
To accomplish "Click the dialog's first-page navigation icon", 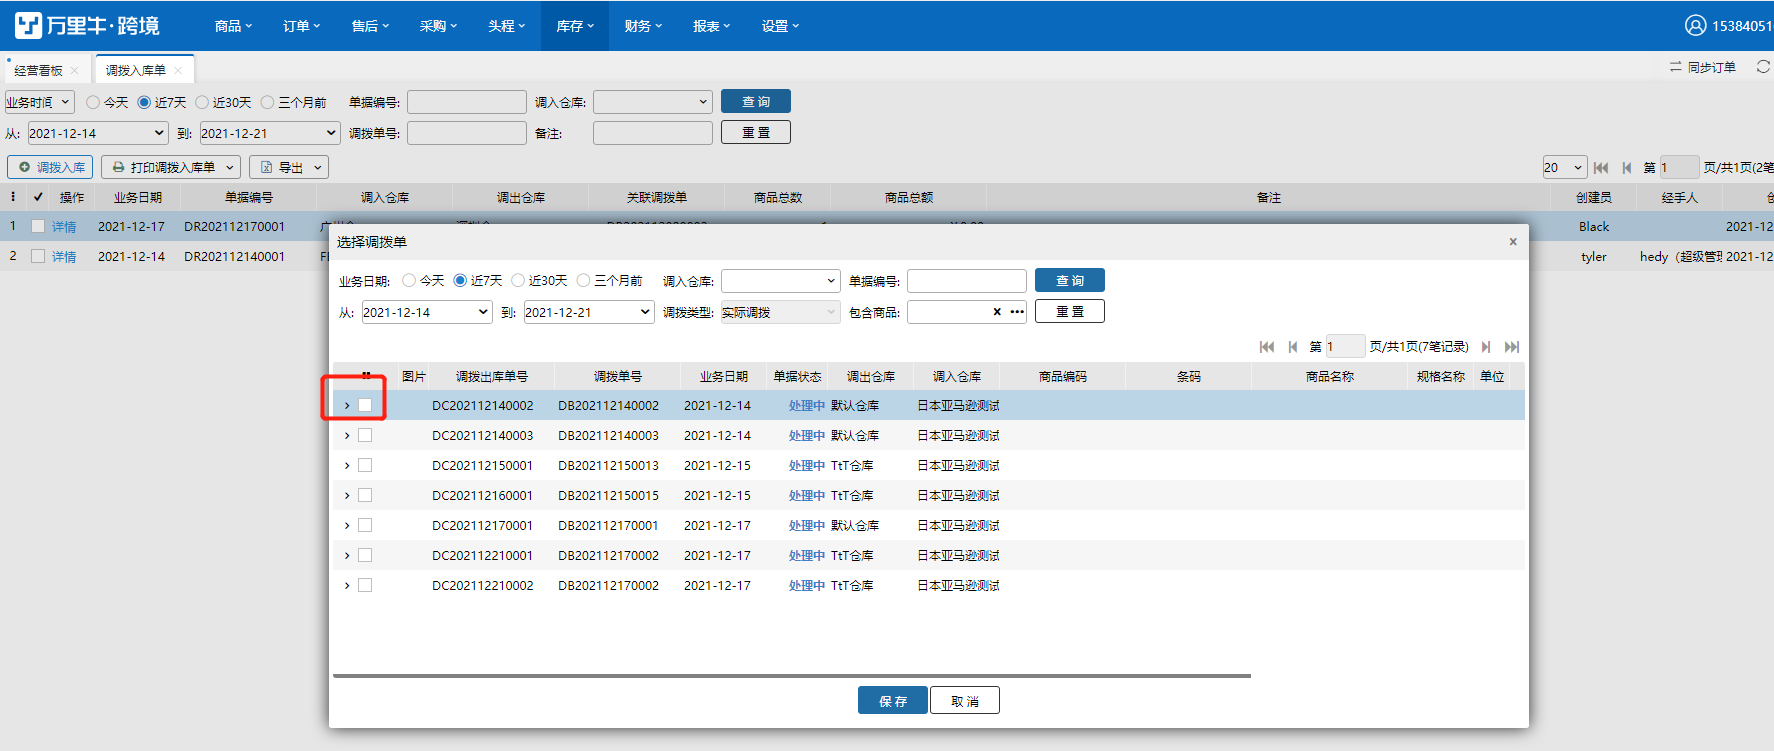I will click(1267, 347).
